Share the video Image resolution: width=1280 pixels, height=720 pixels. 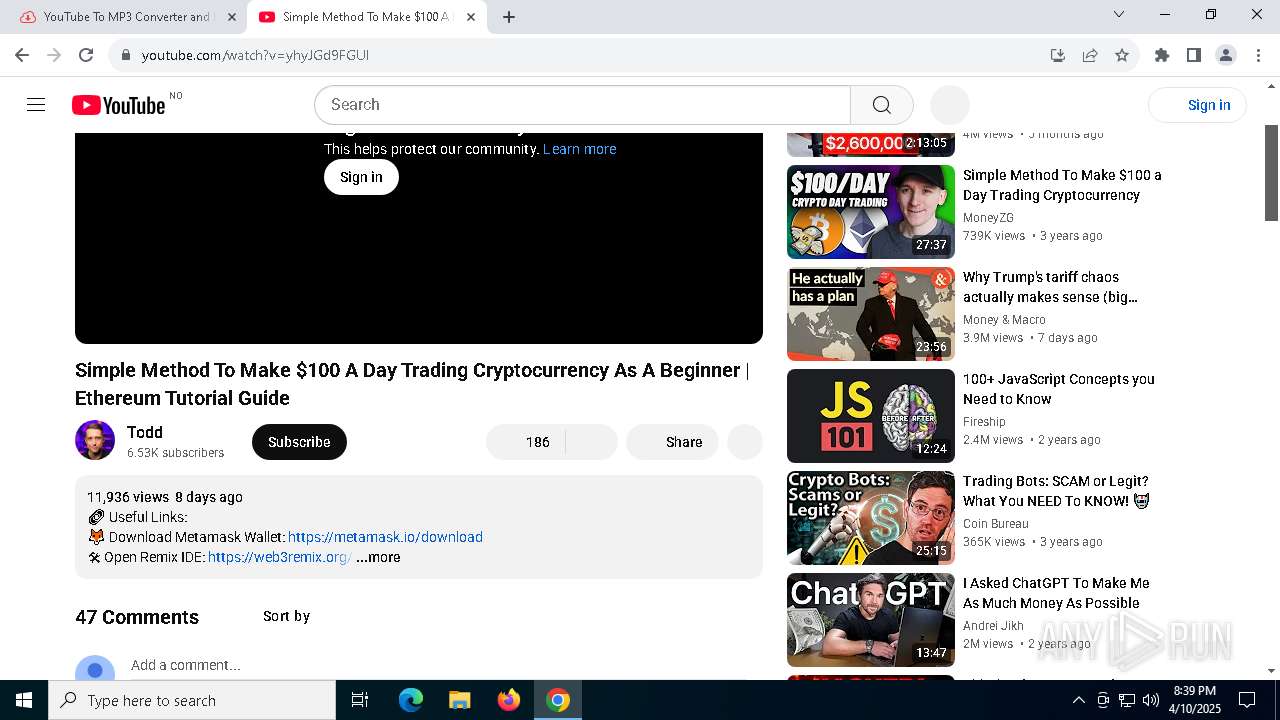pos(672,442)
